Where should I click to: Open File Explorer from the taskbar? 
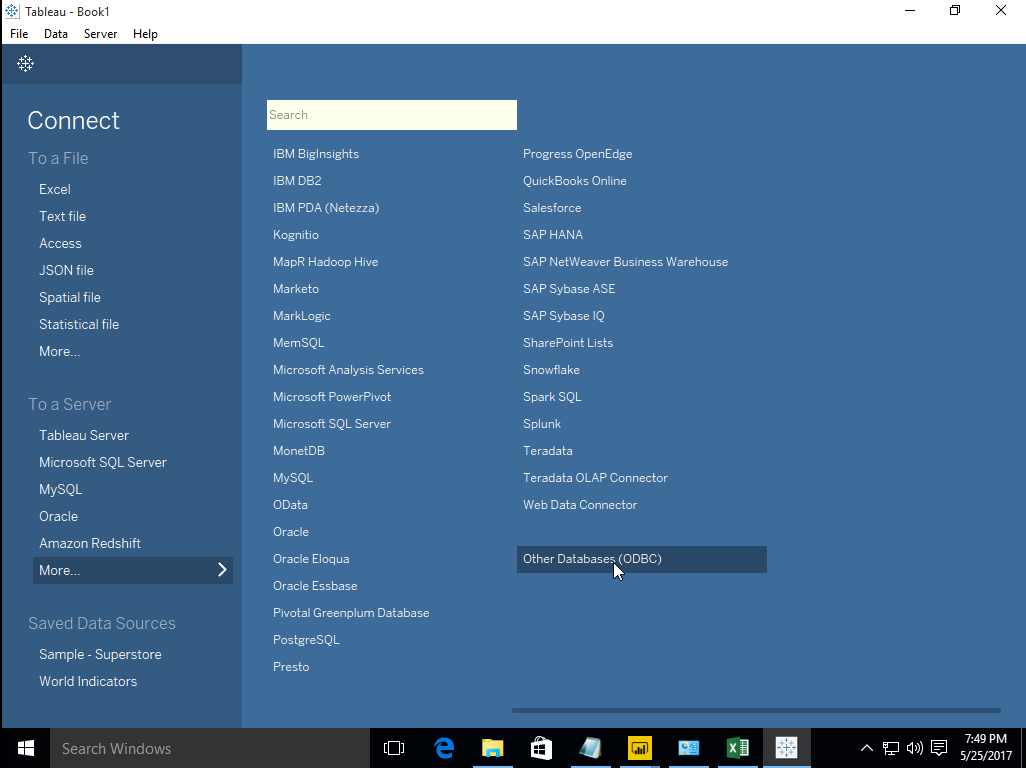493,748
